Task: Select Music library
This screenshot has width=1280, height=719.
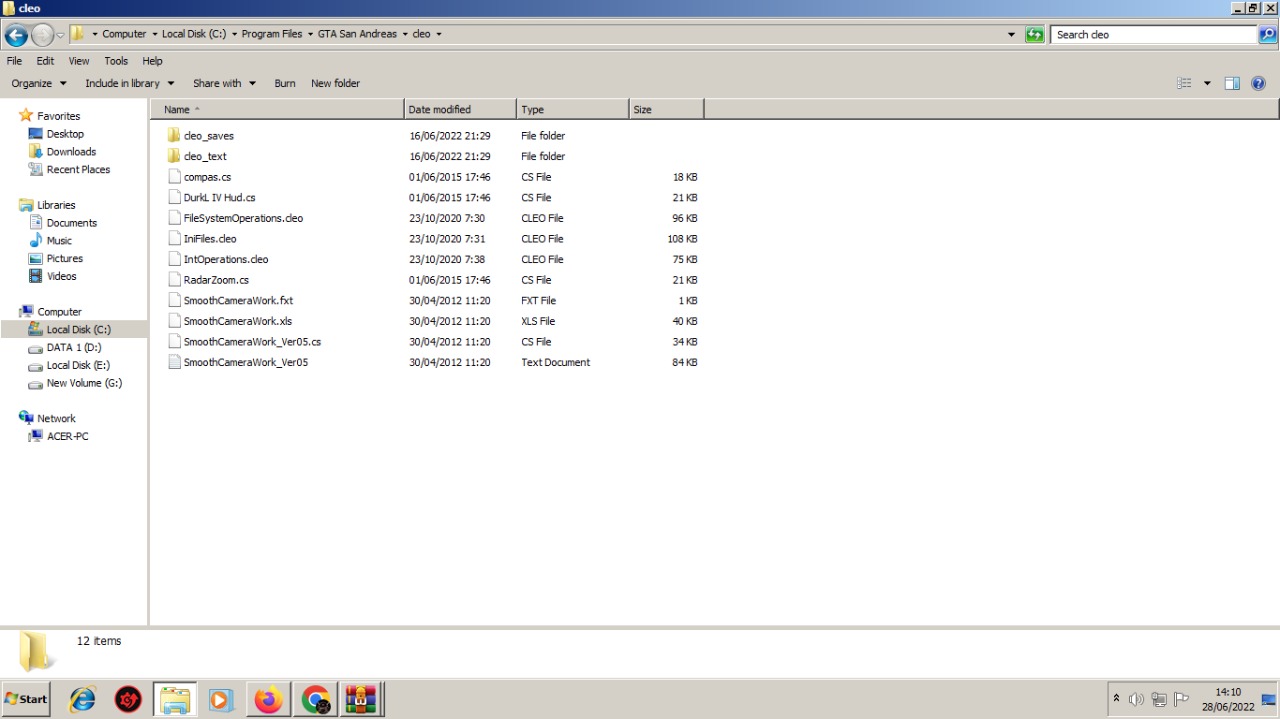Action: tap(59, 241)
